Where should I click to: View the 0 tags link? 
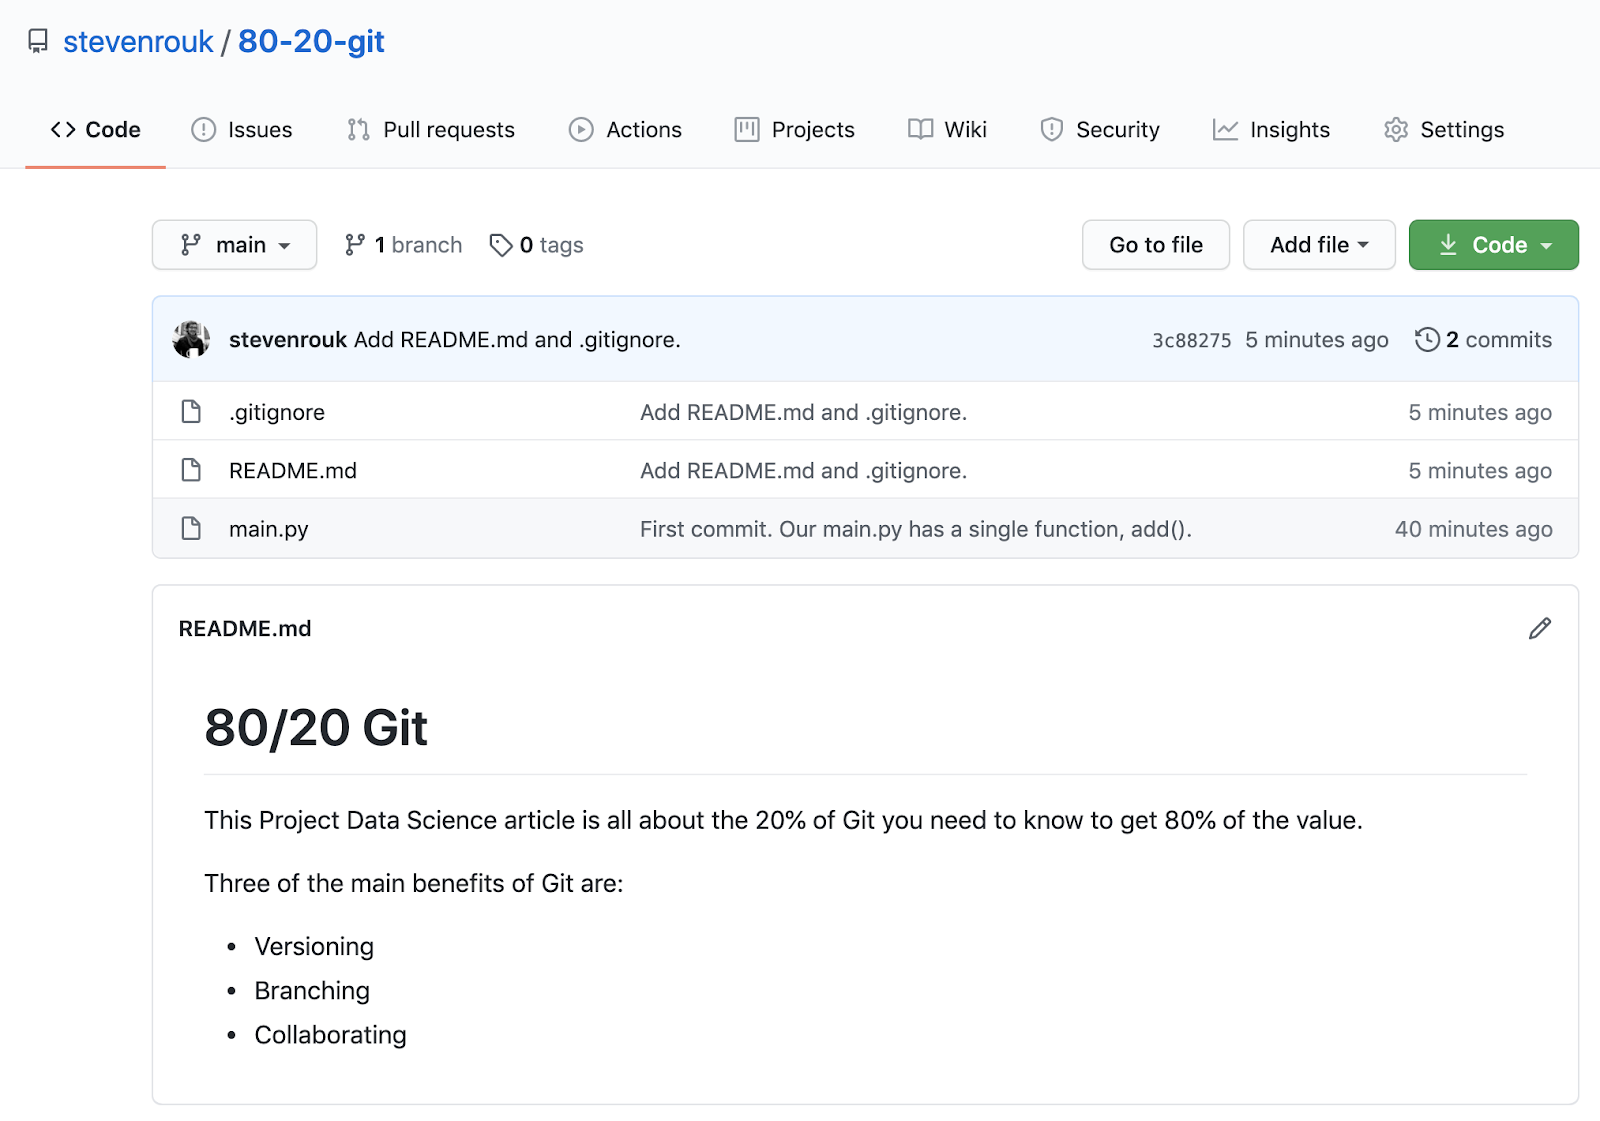coord(536,245)
